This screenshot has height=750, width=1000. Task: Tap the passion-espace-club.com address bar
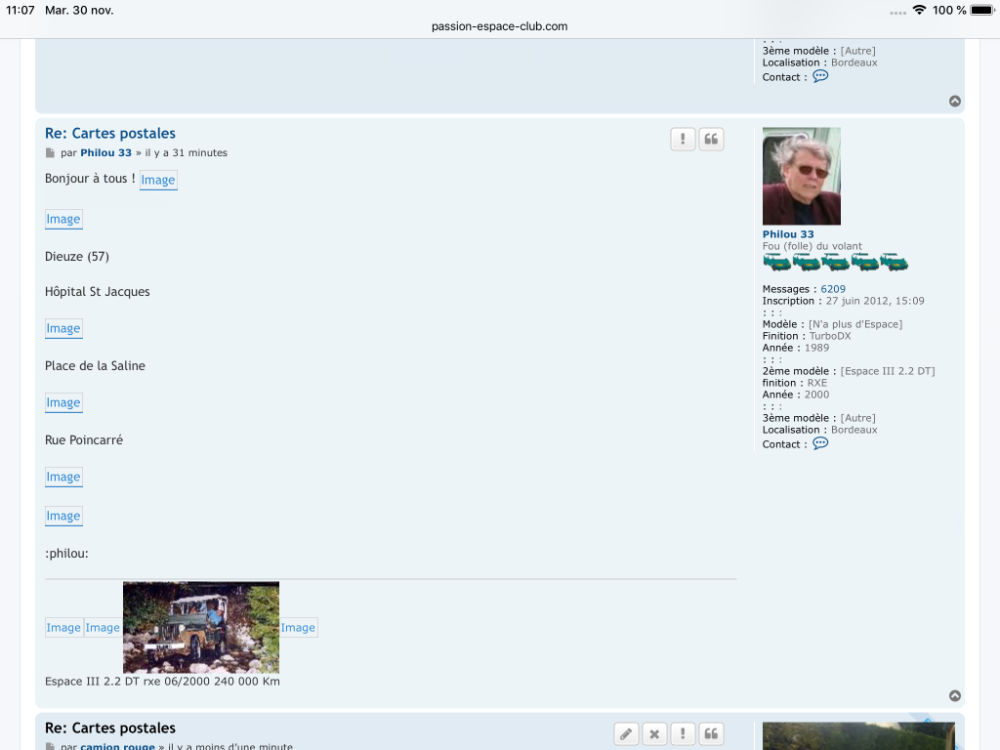point(499,26)
